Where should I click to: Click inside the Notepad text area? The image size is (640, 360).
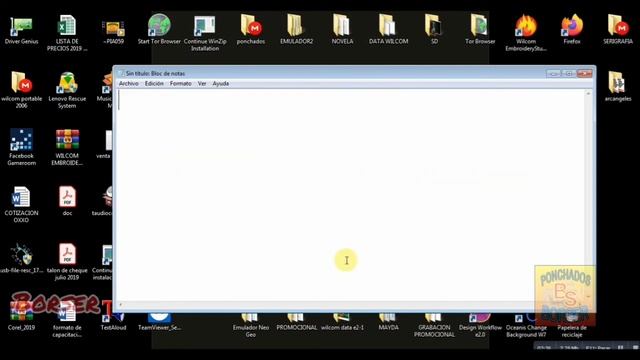pyautogui.click(x=351, y=195)
